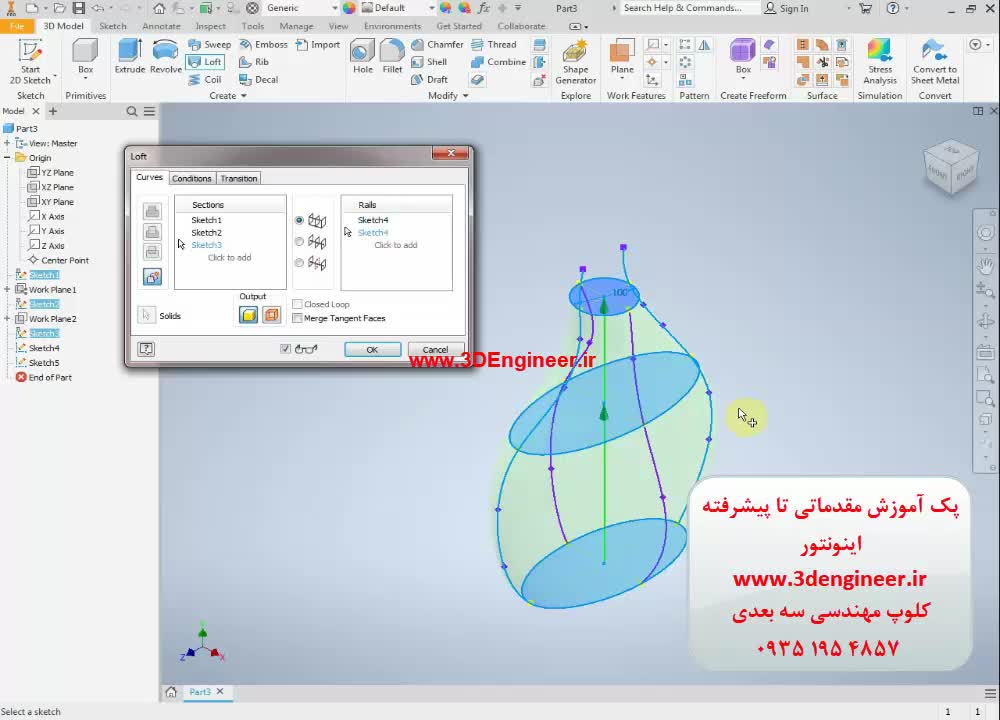Collapse the Origin folder
1000x720 pixels.
coord(7,158)
